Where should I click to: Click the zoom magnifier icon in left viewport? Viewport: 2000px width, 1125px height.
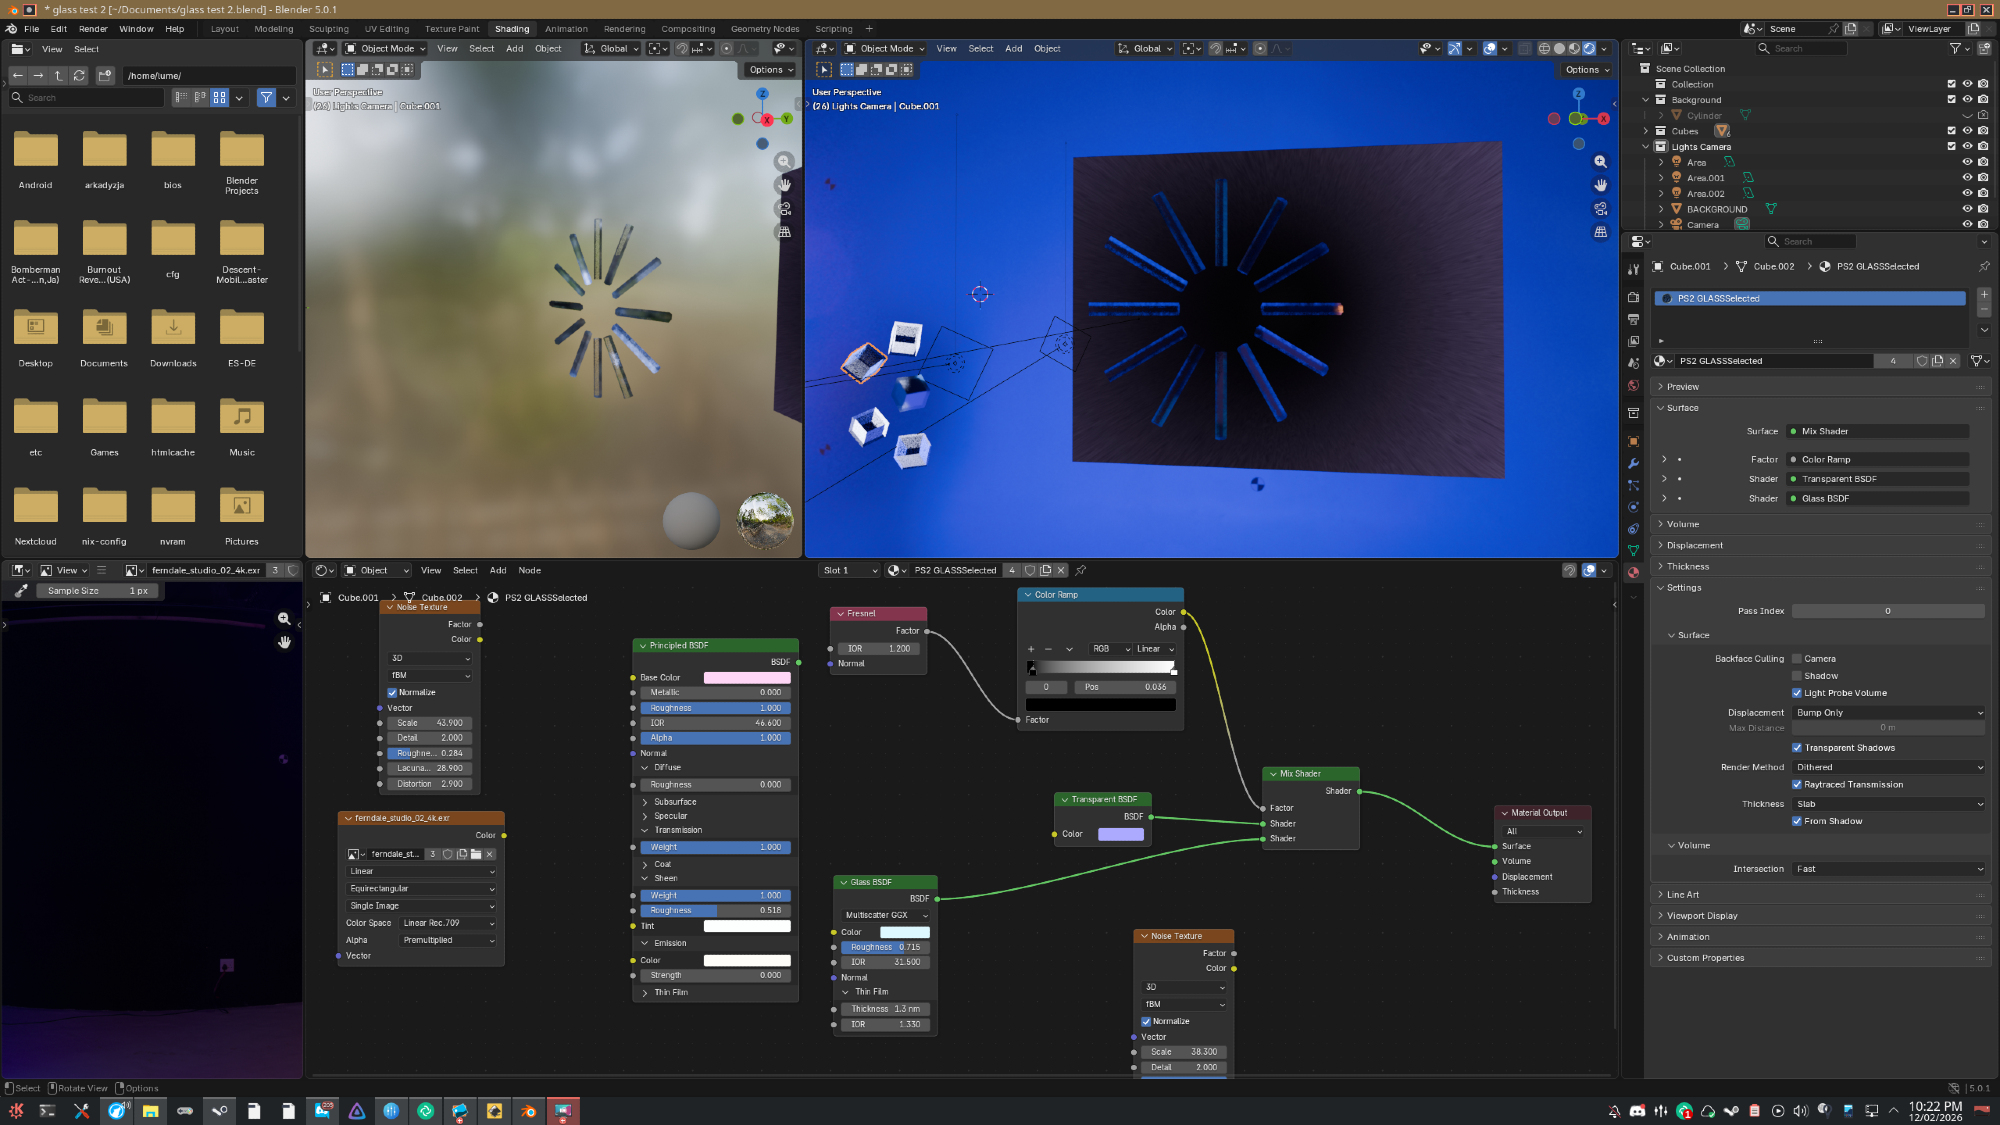point(785,161)
